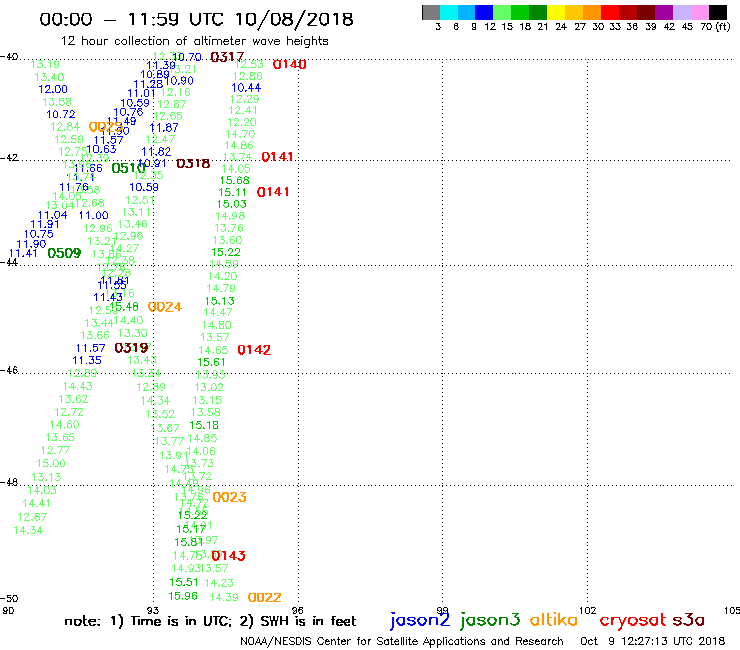Viewport: 740px width, 650px height.
Task: Click the wave height value 15.61
Action: click(211, 362)
